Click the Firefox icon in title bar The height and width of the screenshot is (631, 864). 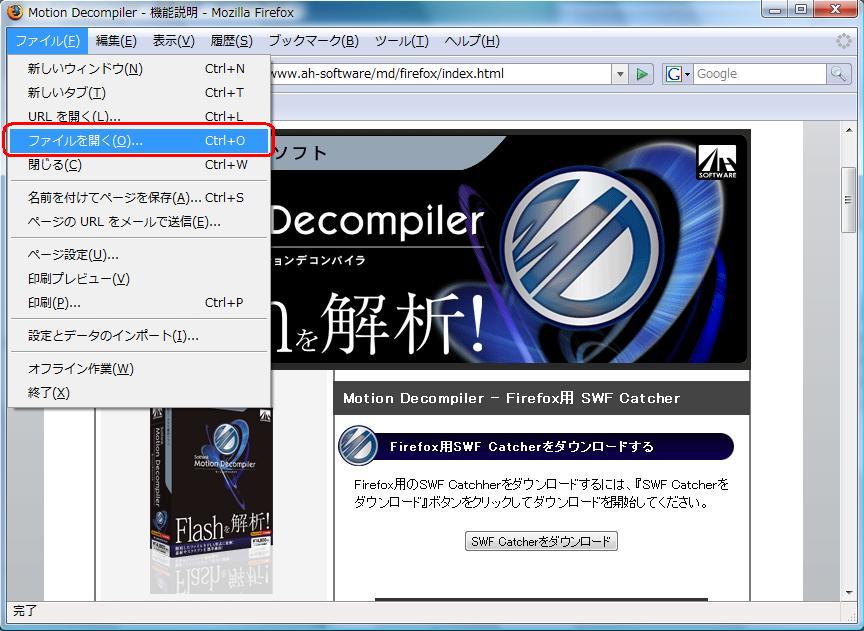point(14,11)
